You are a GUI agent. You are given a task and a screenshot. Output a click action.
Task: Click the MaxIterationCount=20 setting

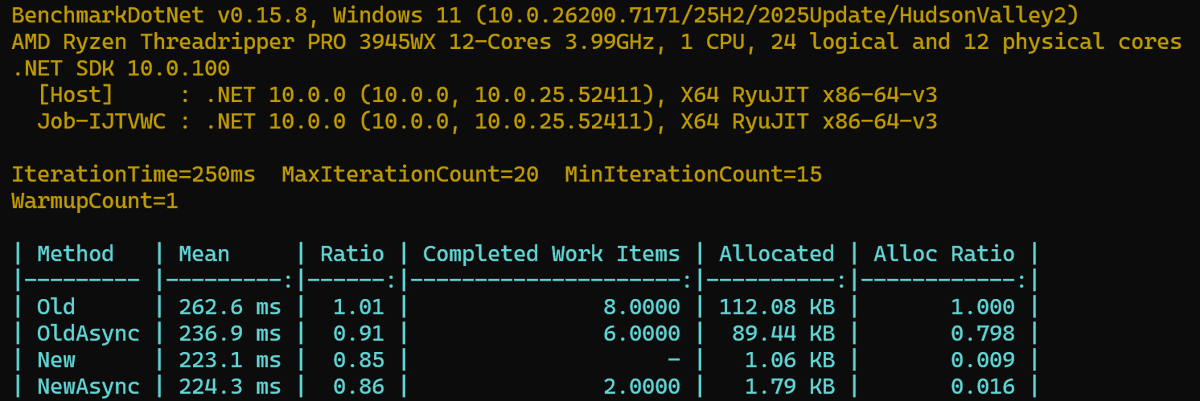pos(410,175)
